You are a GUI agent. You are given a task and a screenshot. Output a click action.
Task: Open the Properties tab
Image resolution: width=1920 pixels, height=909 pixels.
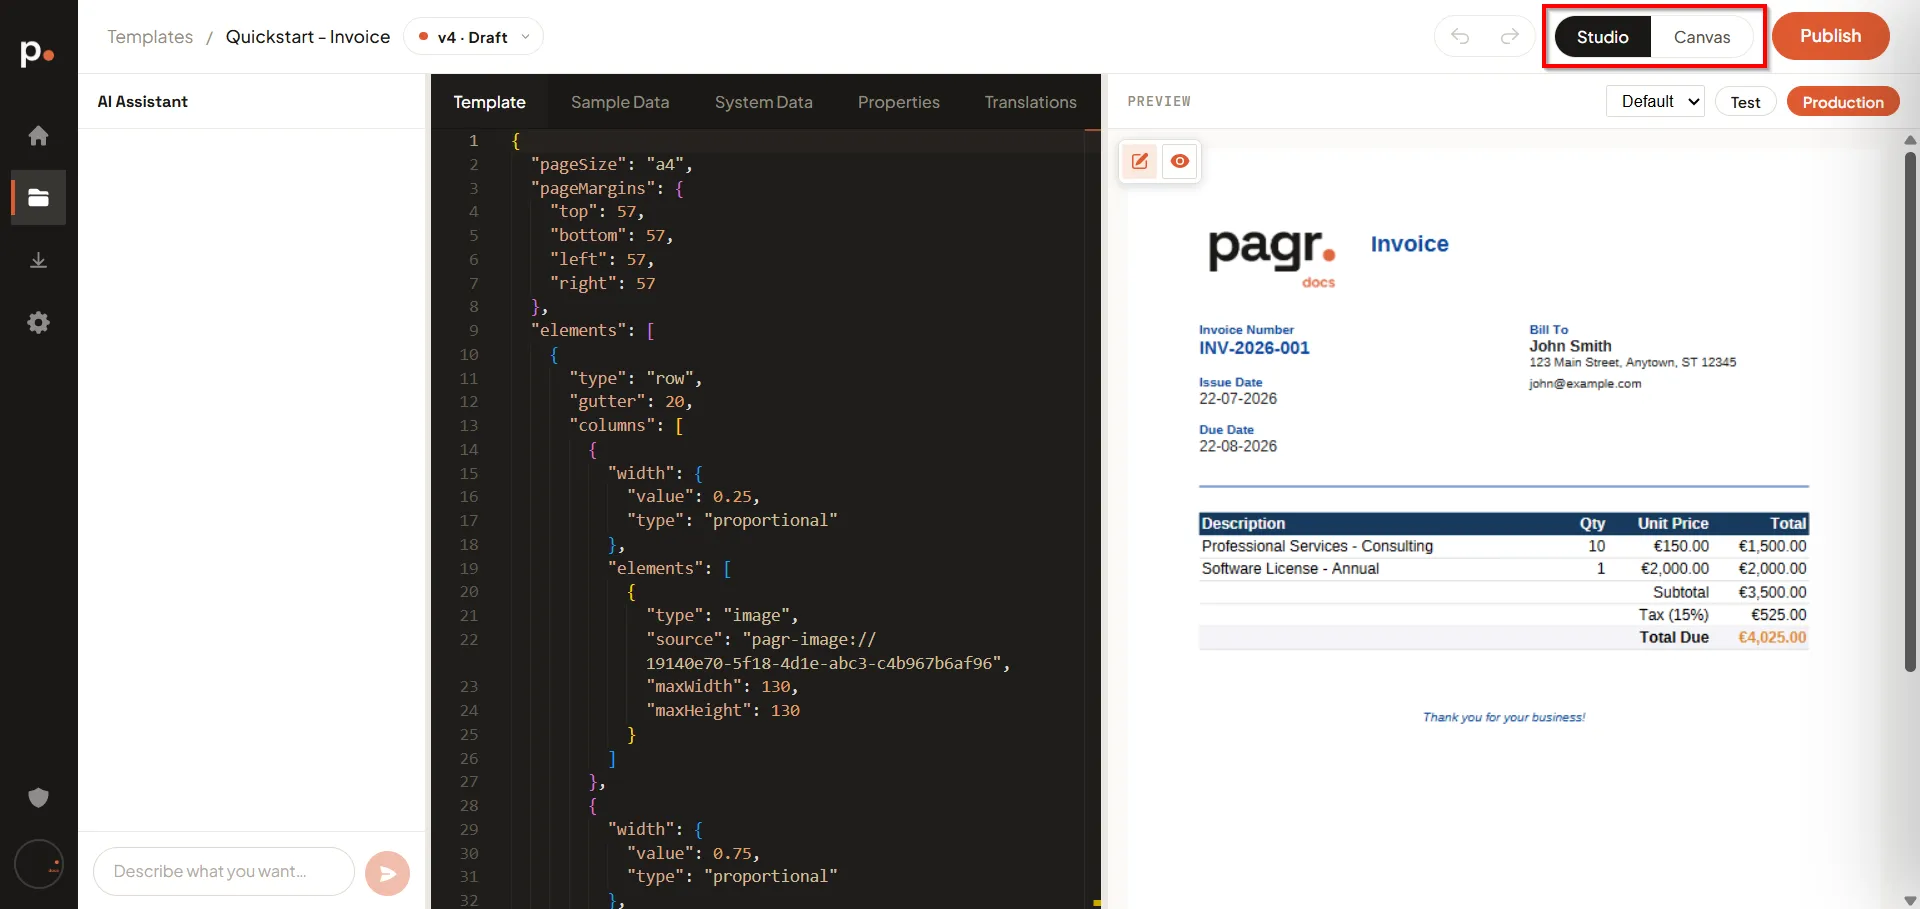[x=898, y=102]
